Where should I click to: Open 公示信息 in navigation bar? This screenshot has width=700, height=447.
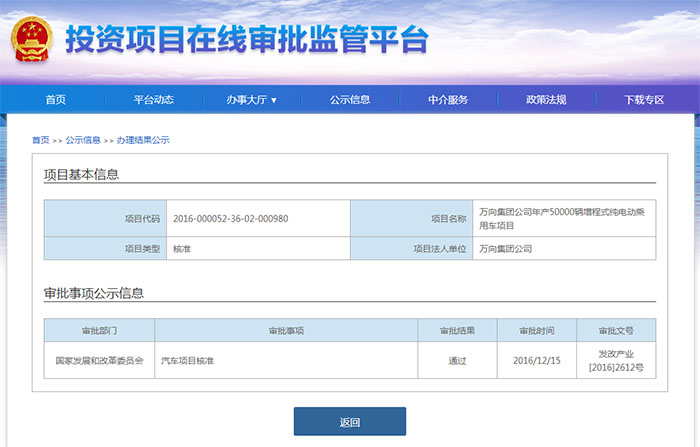coord(350,100)
